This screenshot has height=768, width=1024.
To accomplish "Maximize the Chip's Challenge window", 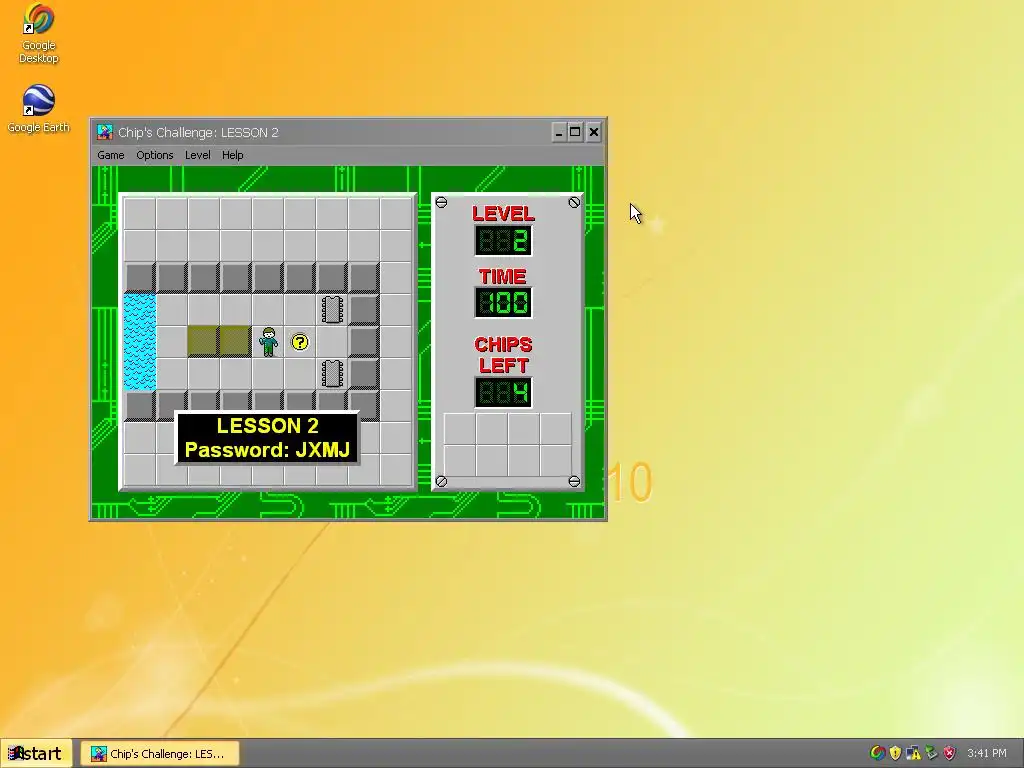I will coord(575,133).
